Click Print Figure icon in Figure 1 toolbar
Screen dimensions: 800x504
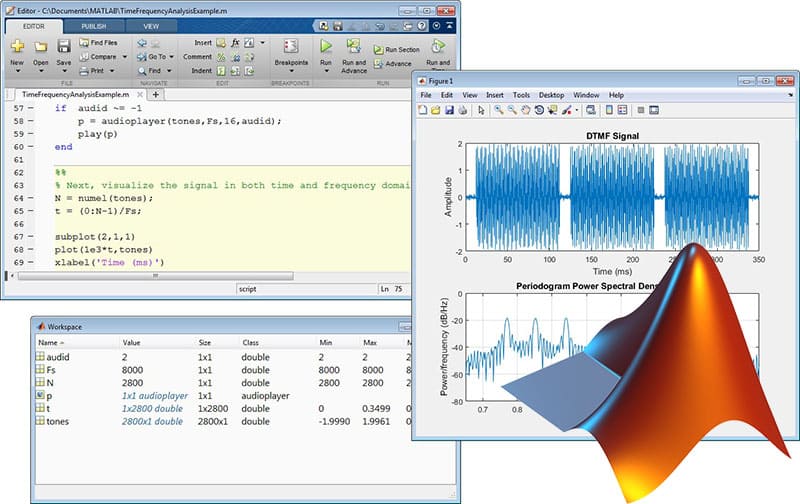coord(462,110)
